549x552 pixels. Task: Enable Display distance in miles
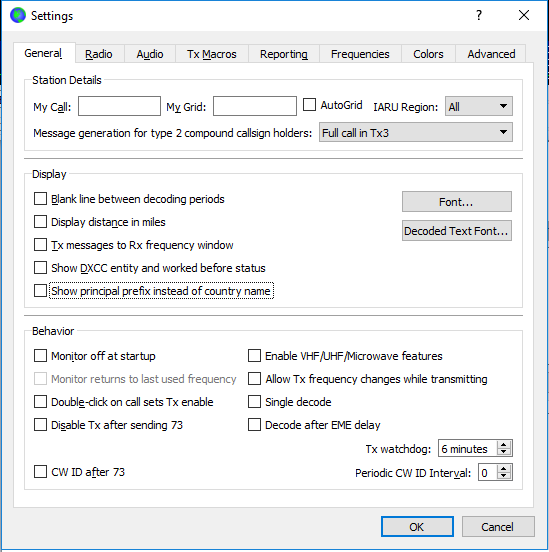40,222
